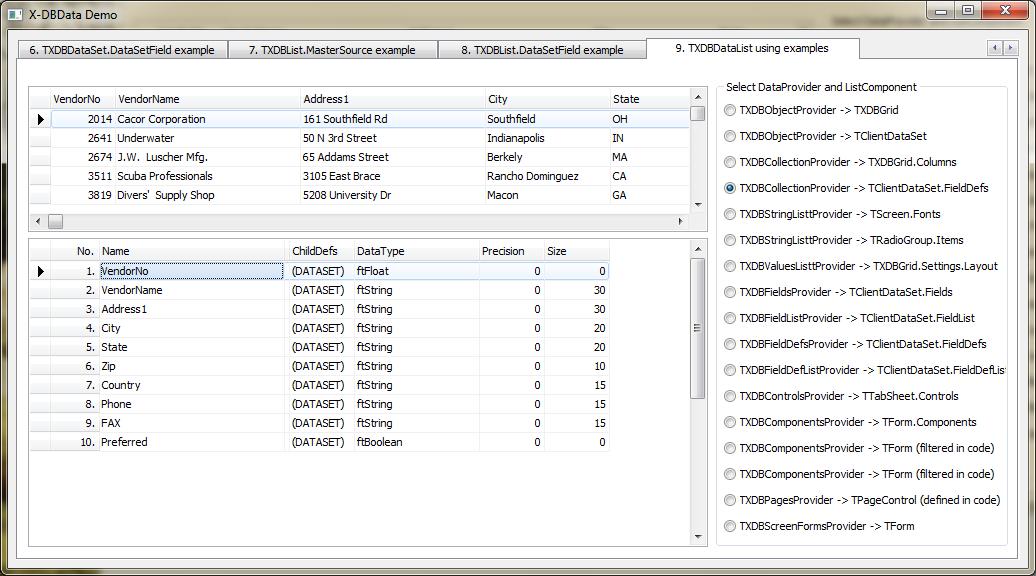Image resolution: width=1036 pixels, height=576 pixels.
Task: Click the up arrow of the vendor grid scrollbar
Action: (697, 96)
